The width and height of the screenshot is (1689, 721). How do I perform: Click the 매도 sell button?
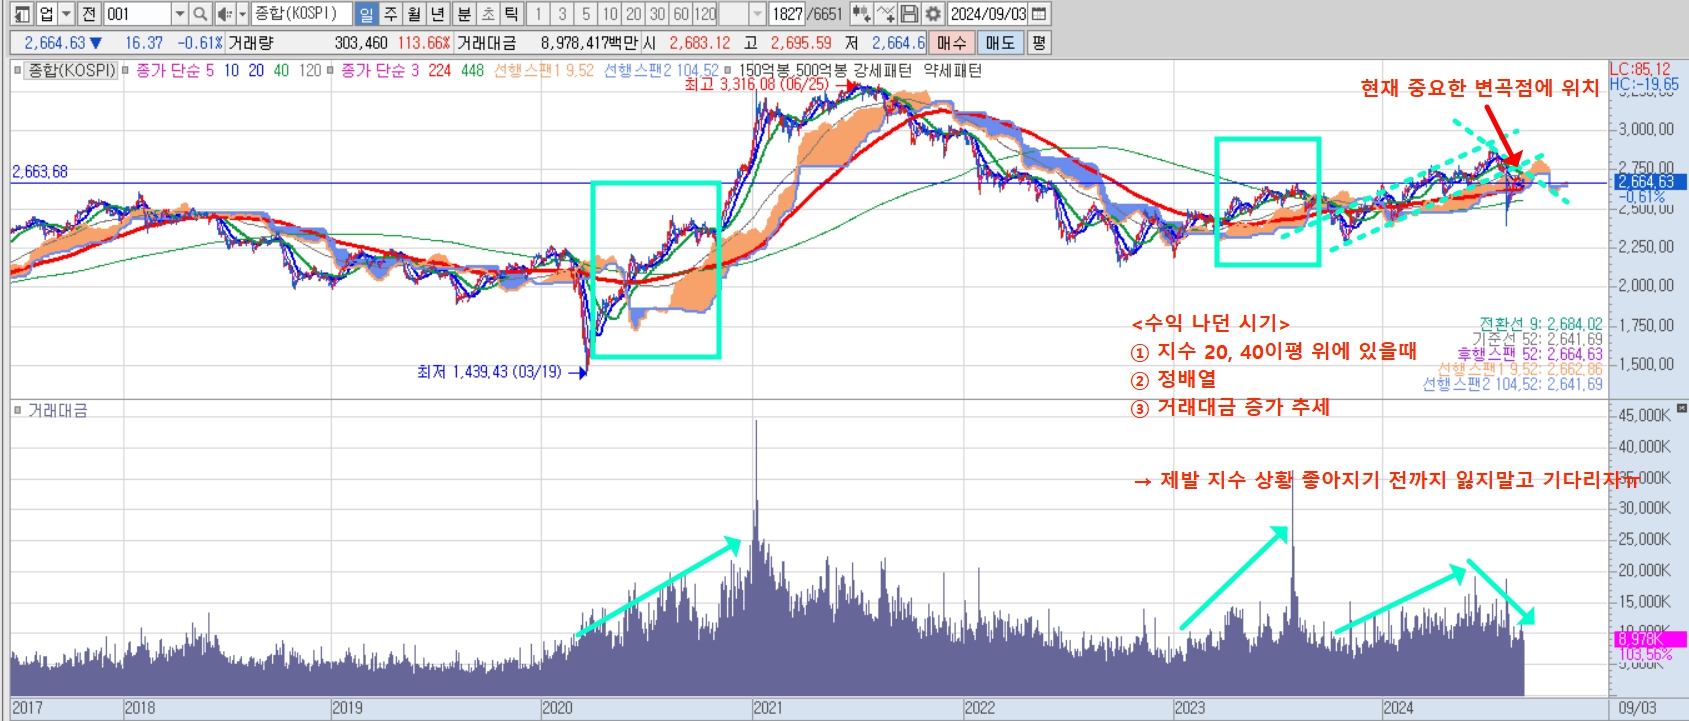click(1000, 43)
